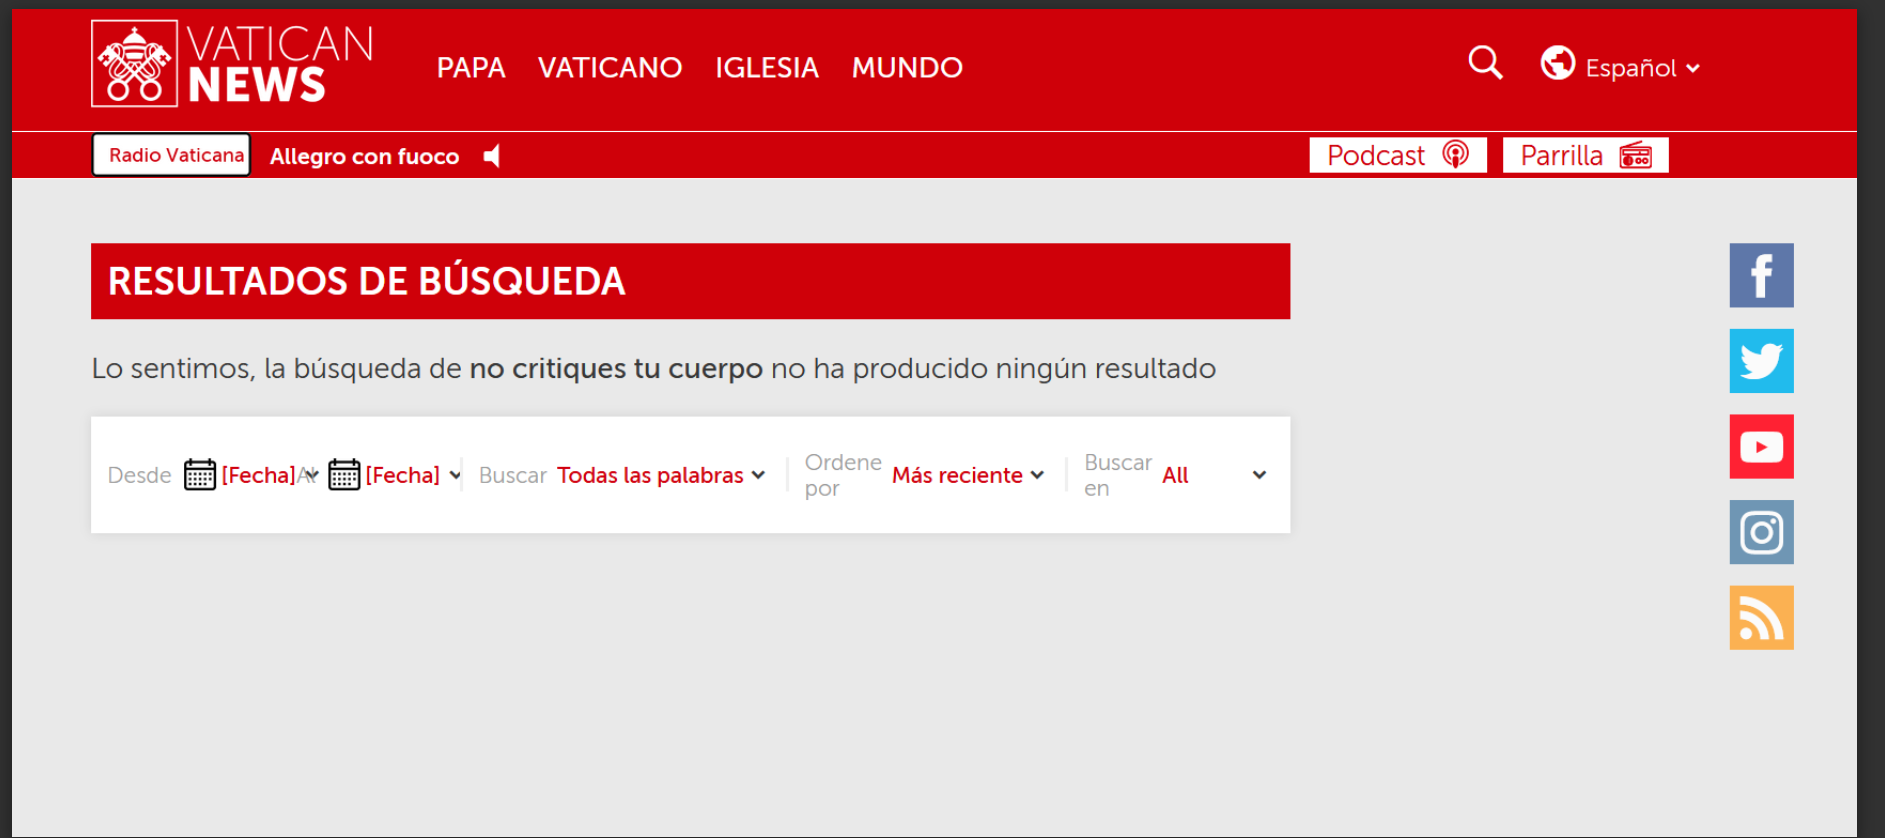Open the Twitter social icon

click(1761, 361)
